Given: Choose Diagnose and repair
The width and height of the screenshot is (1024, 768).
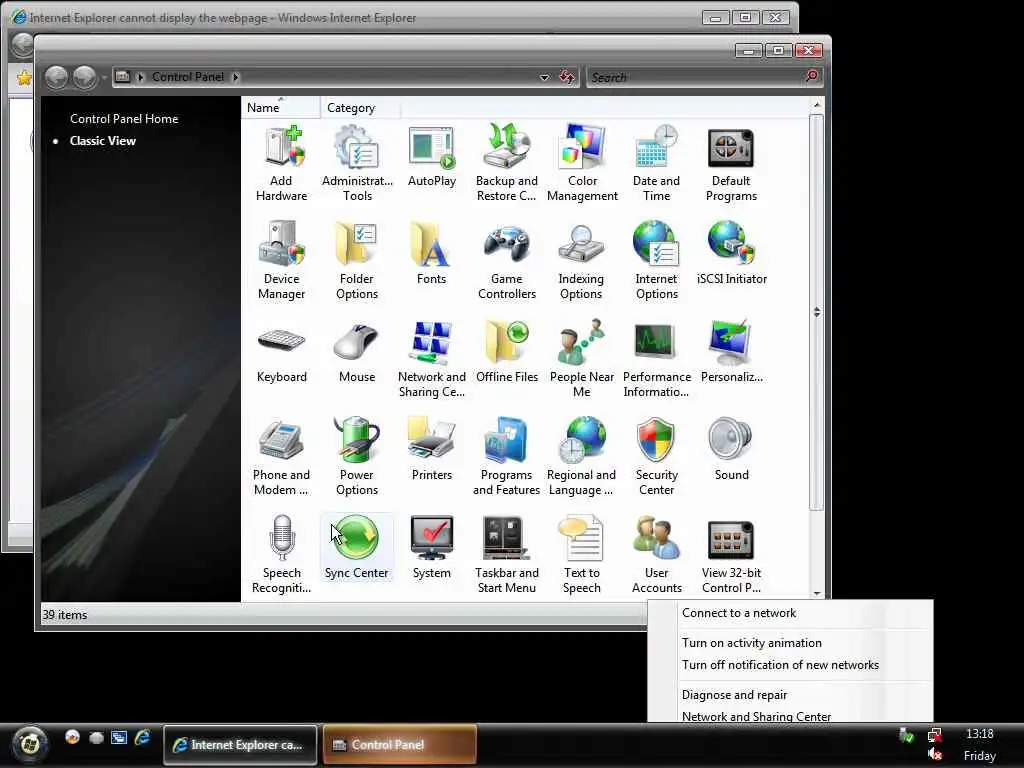Looking at the screenshot, I should (734, 695).
